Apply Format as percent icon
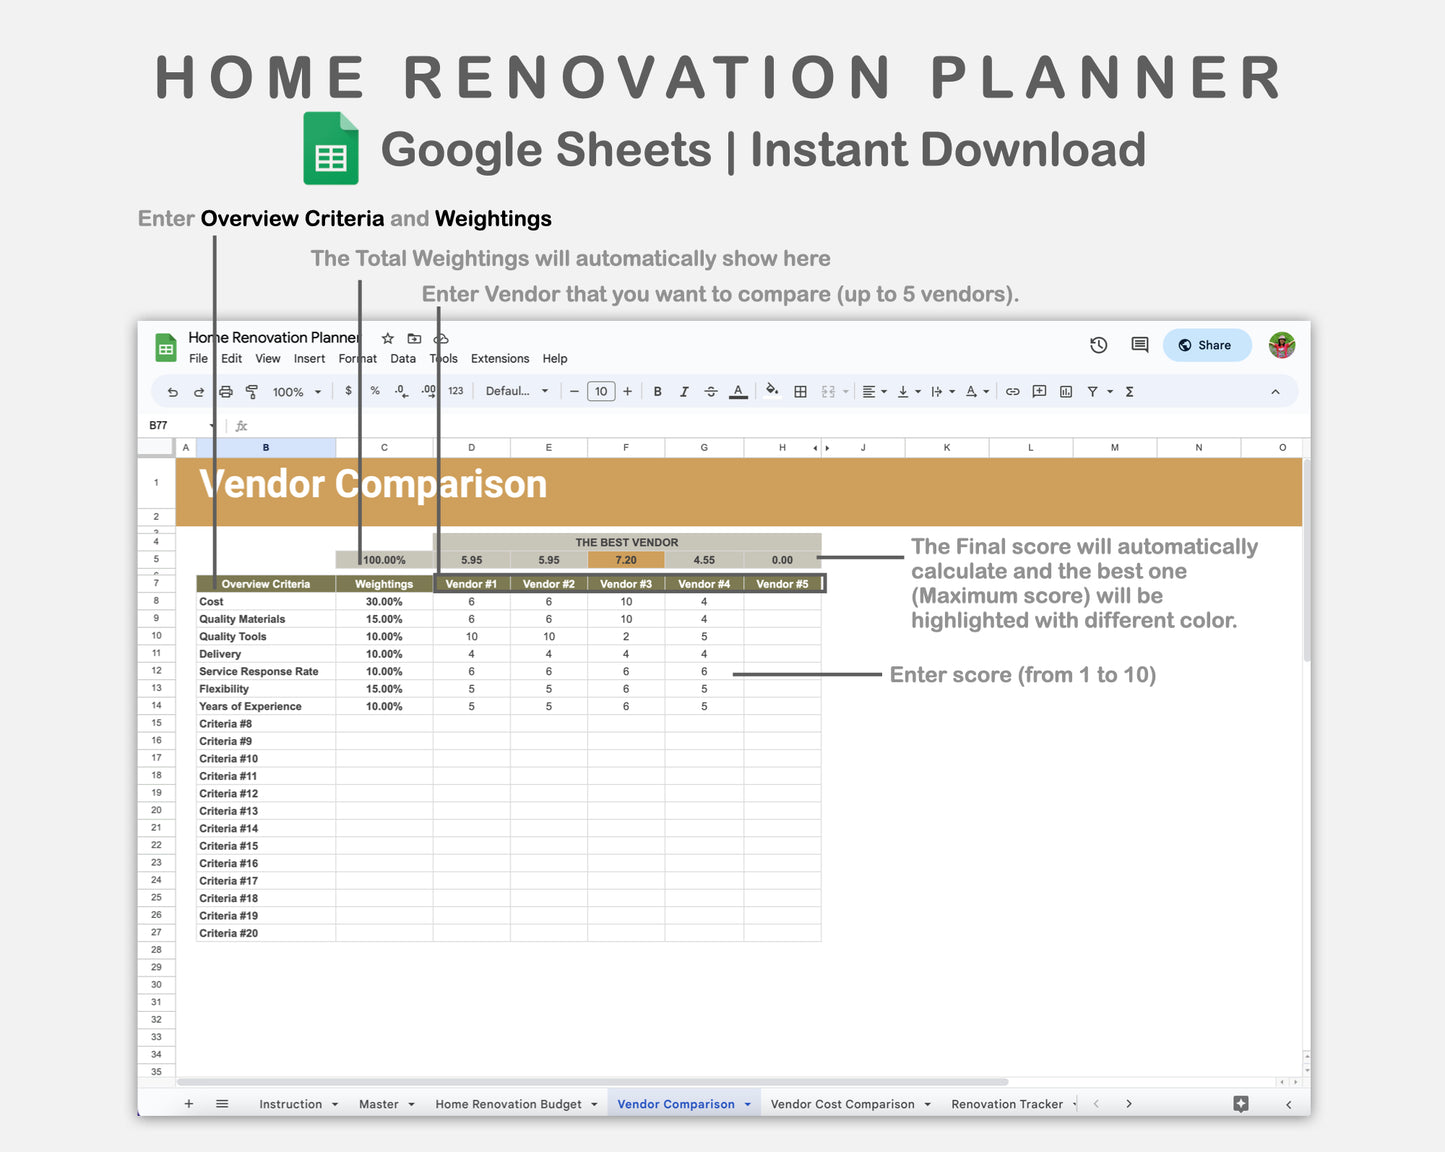The height and width of the screenshot is (1152, 1445). 374,391
